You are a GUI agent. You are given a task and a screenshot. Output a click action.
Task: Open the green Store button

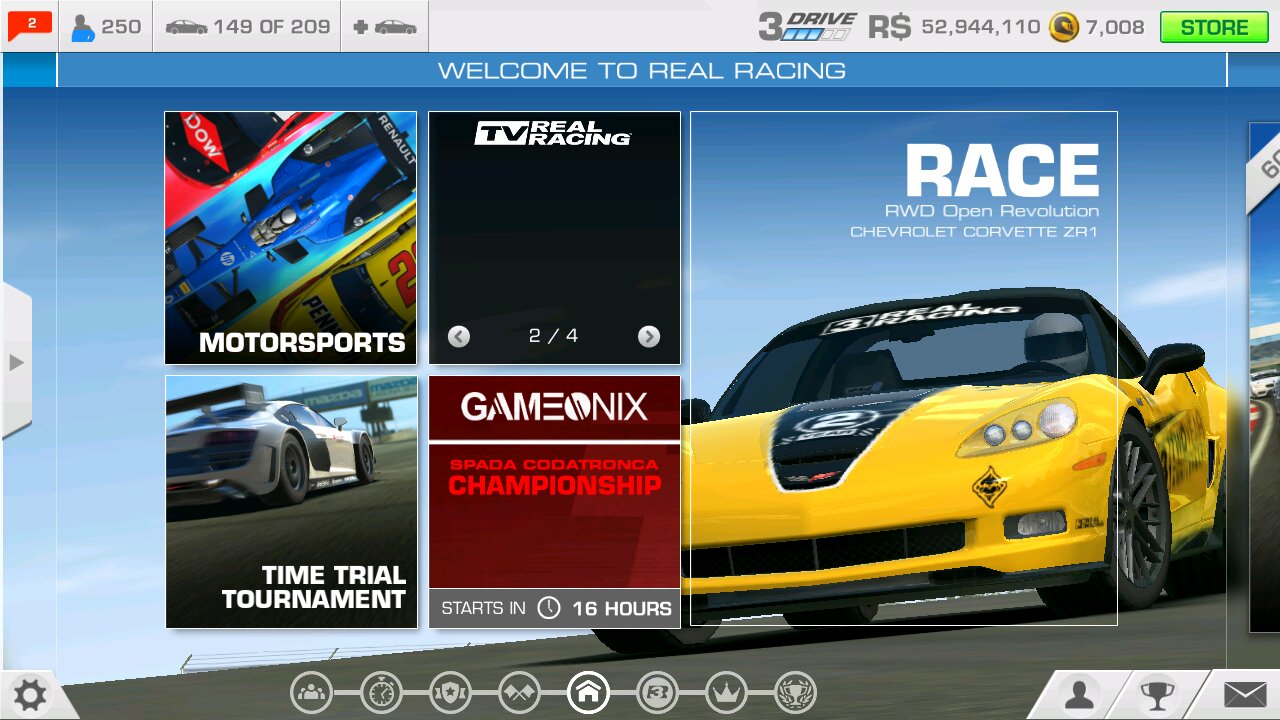1213,27
